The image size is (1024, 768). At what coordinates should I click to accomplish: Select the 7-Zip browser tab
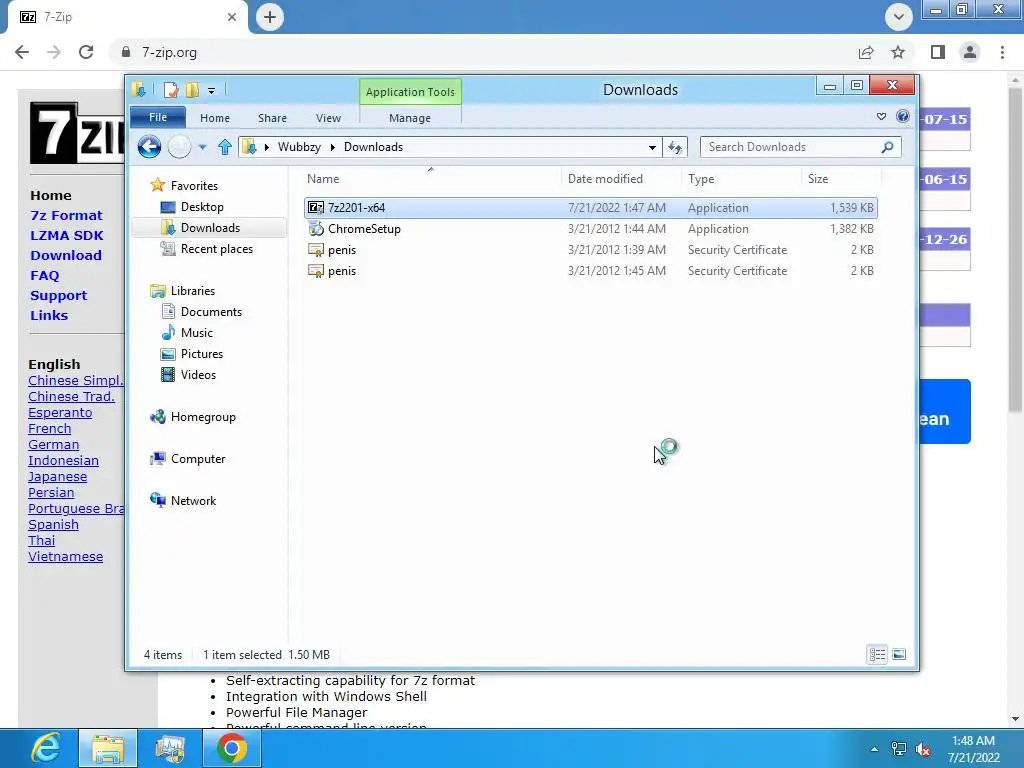click(127, 17)
